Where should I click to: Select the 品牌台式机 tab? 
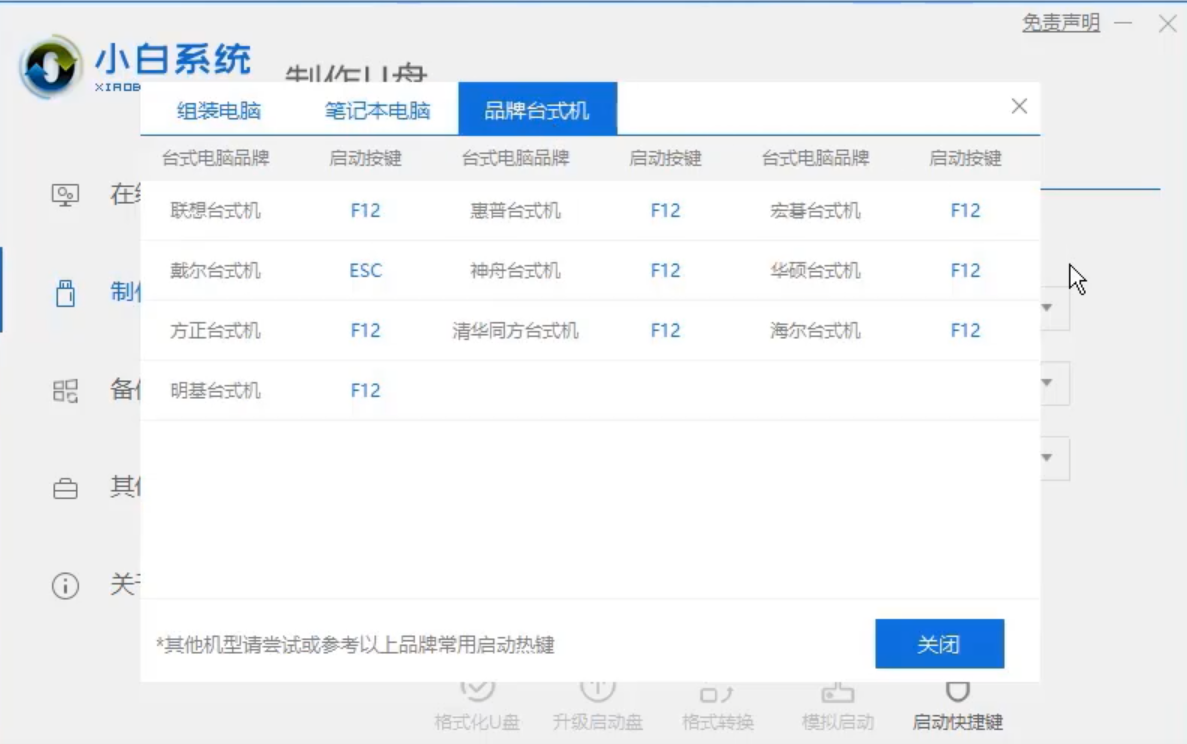click(537, 109)
